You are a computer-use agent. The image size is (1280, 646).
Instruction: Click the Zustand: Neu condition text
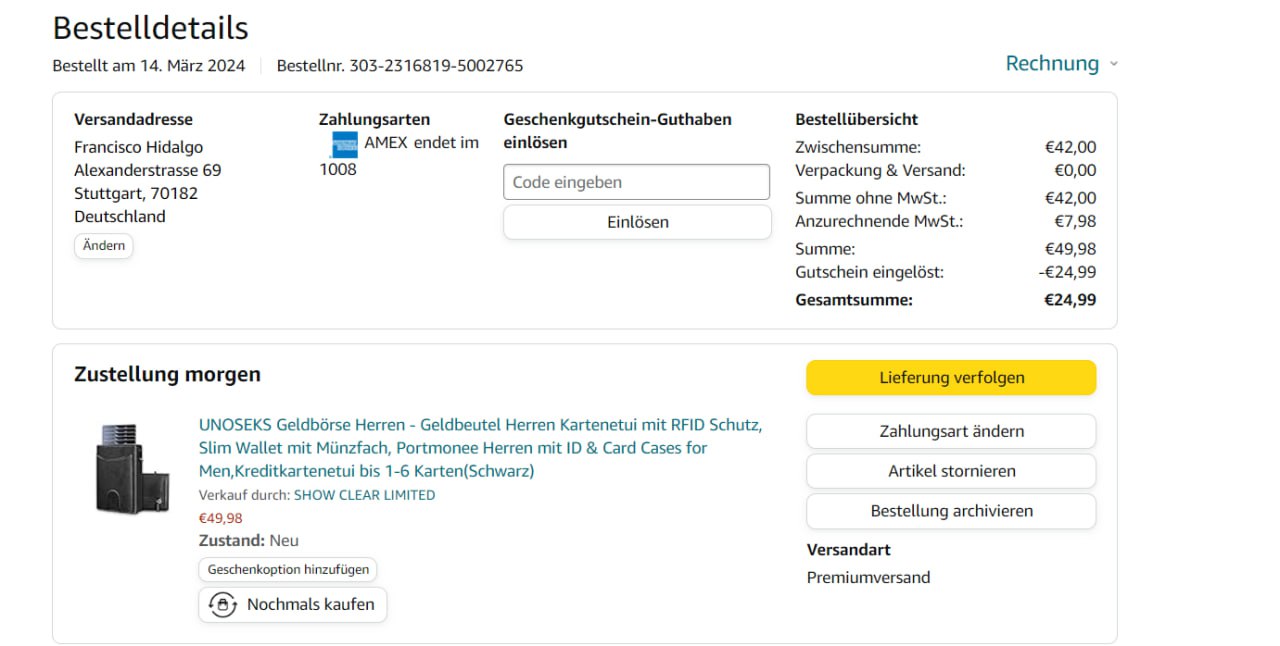[x=249, y=541]
